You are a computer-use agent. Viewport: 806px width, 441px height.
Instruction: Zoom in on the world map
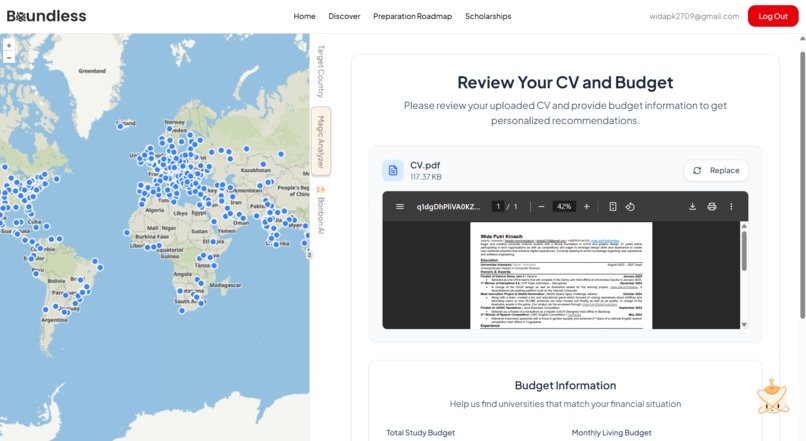pos(9,46)
